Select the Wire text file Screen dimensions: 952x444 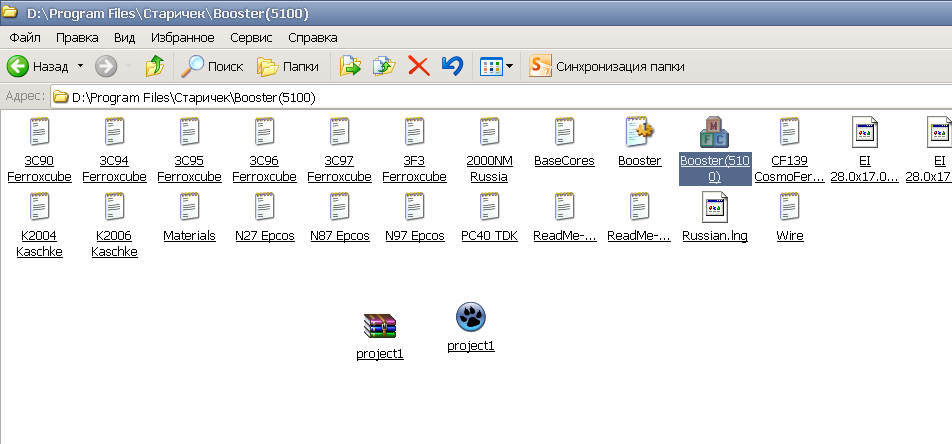[x=789, y=217]
